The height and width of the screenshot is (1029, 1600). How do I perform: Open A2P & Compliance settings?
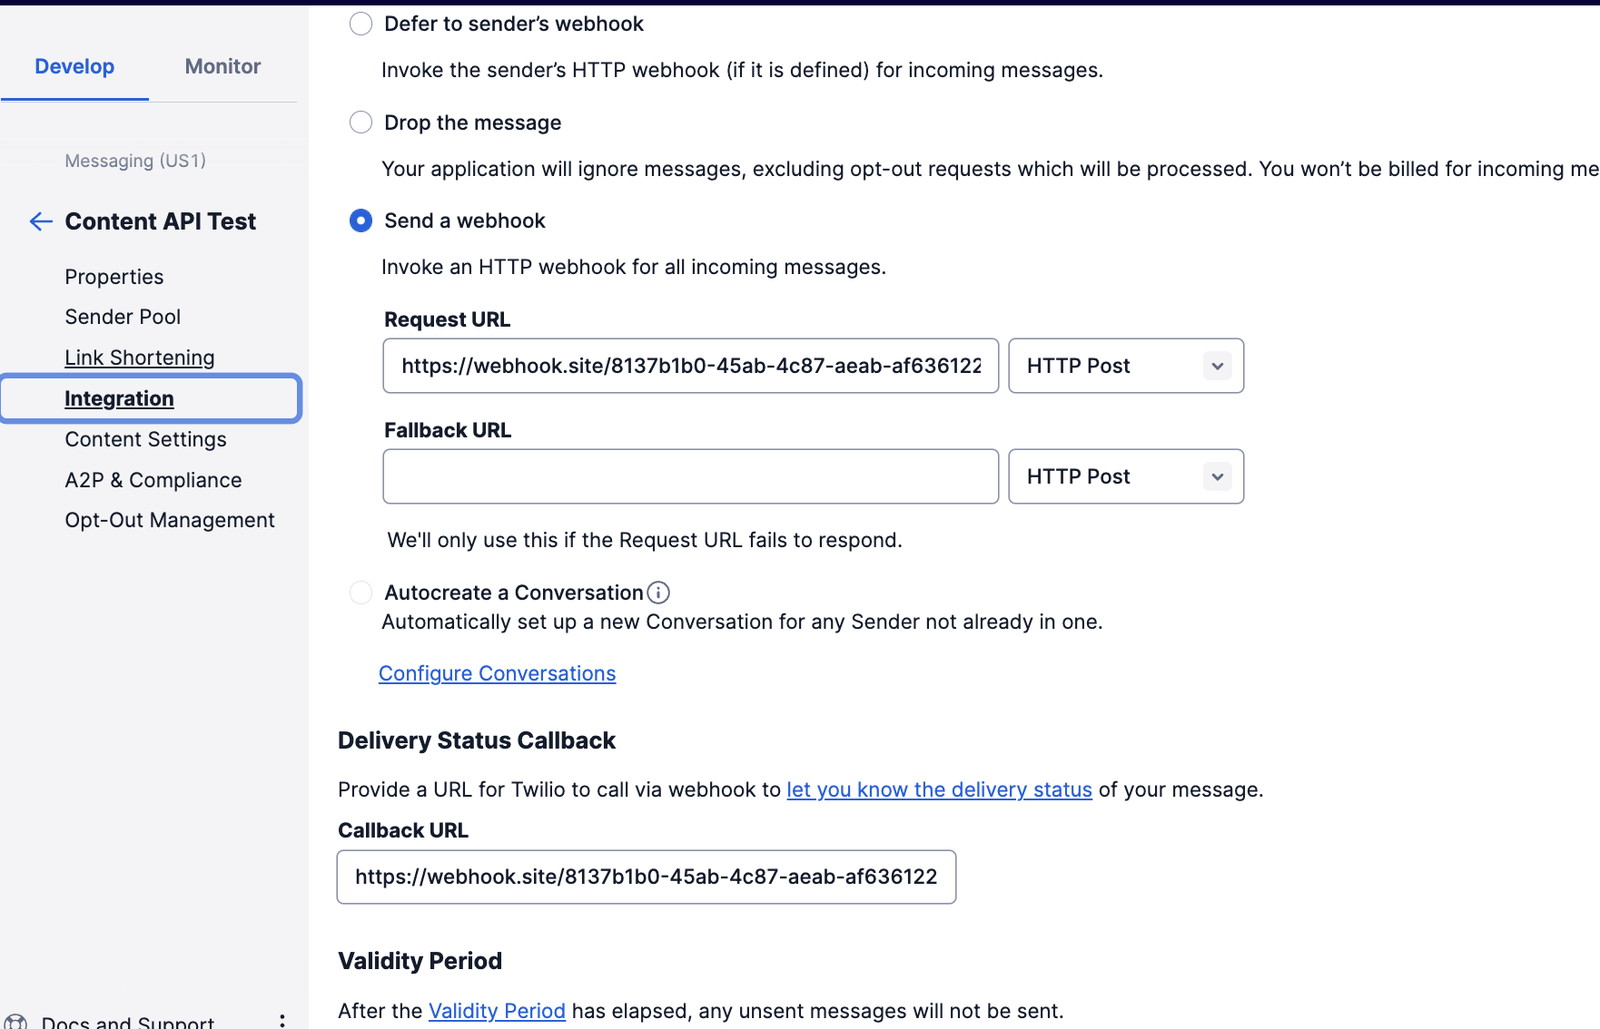coord(153,480)
